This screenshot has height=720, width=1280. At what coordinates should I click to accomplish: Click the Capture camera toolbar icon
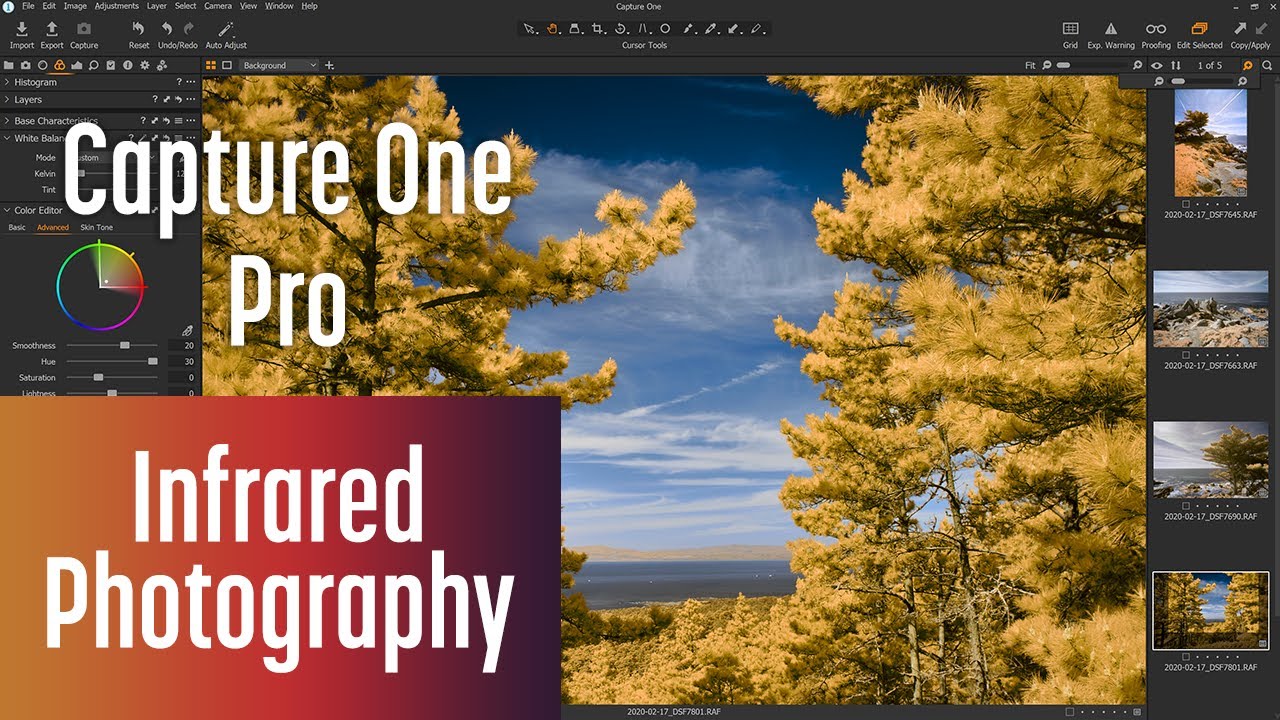coord(84,29)
